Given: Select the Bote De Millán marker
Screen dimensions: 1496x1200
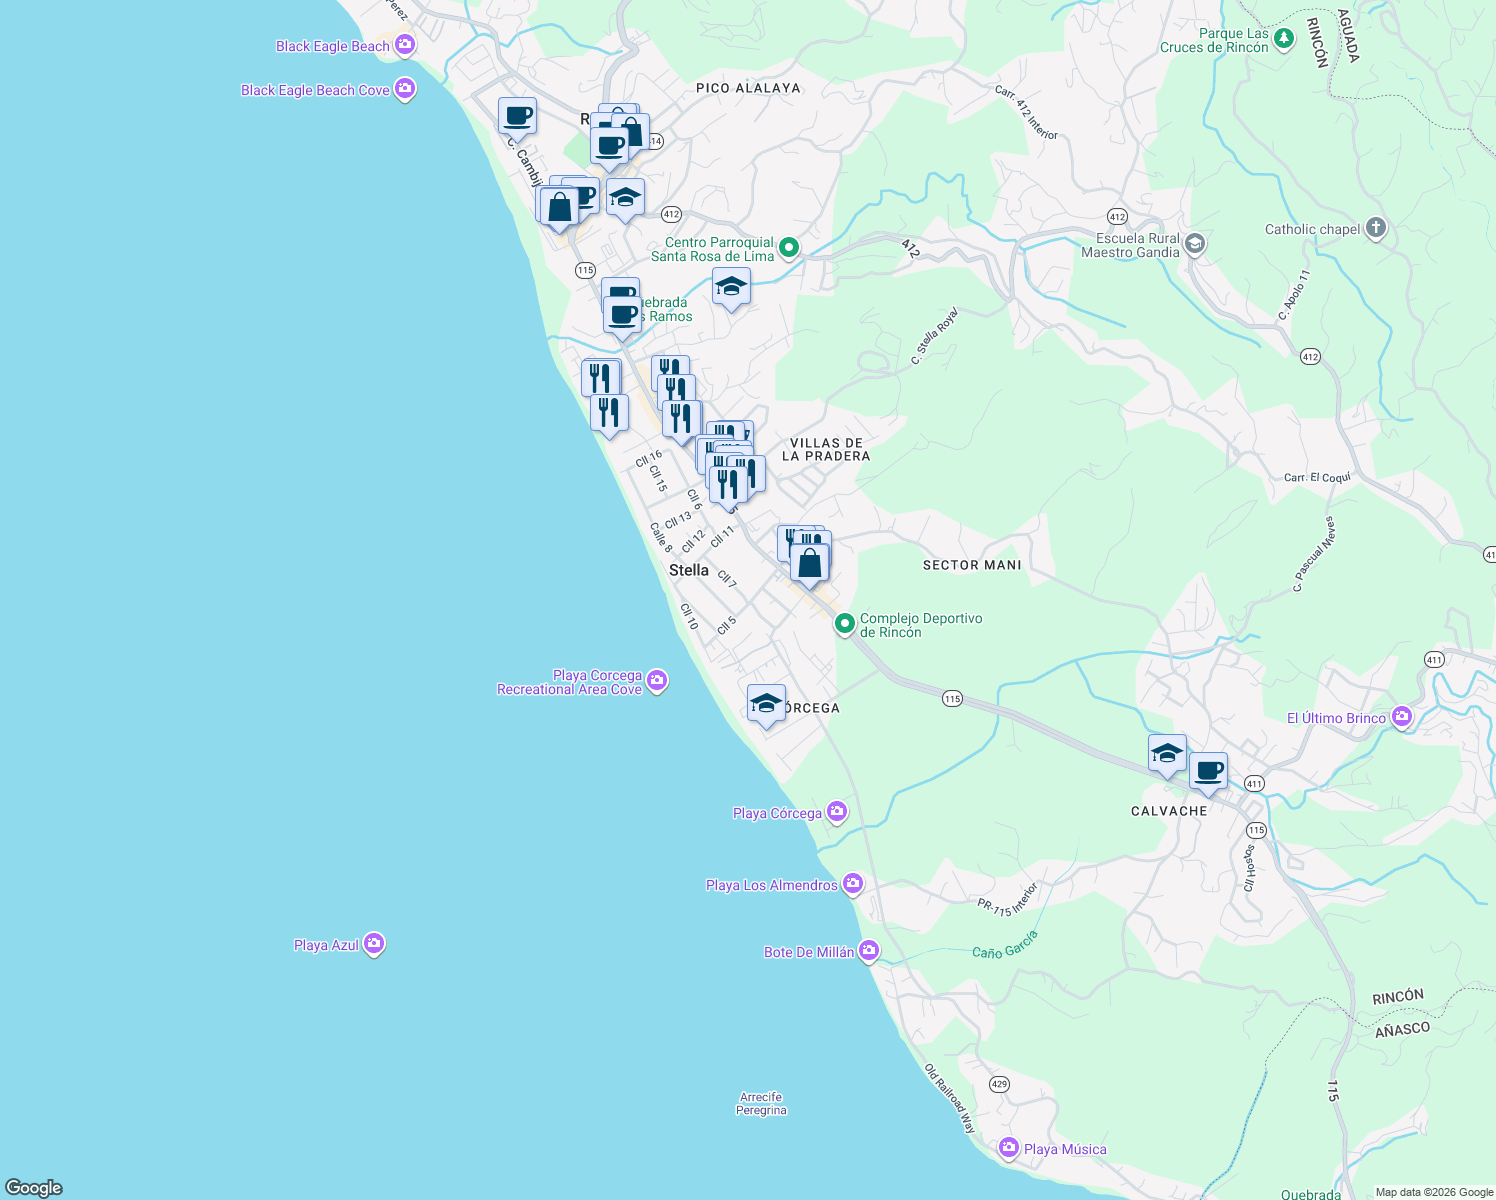Looking at the screenshot, I should 868,950.
